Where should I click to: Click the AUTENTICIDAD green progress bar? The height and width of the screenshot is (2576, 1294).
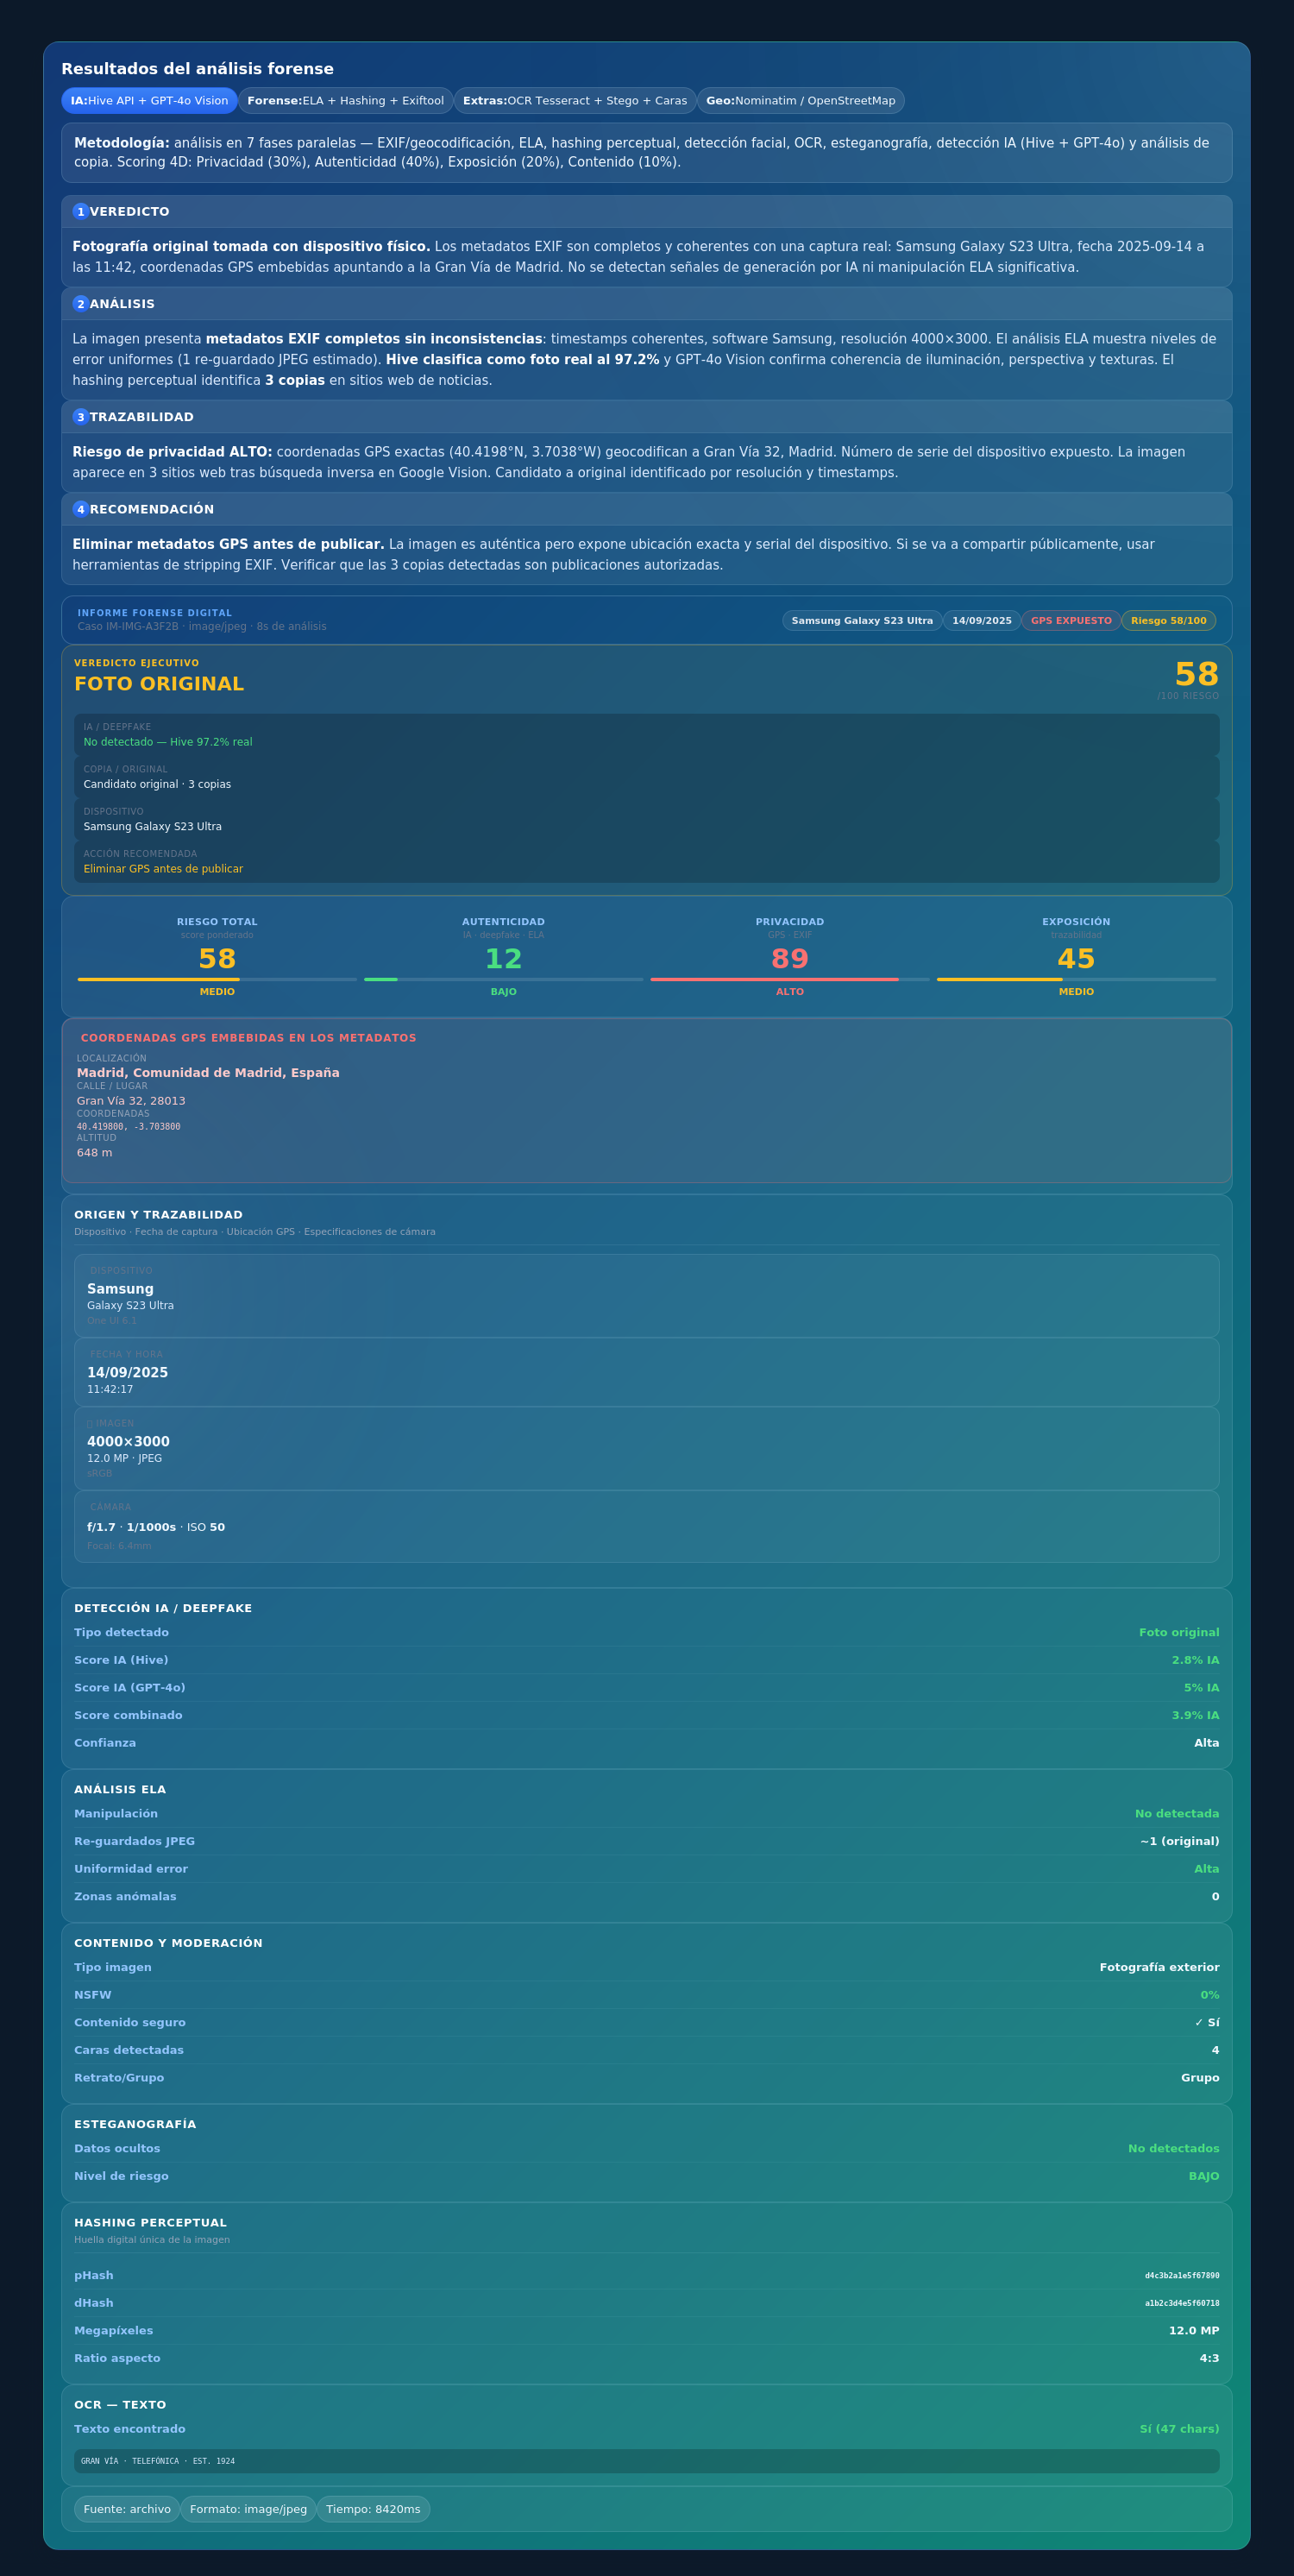(503, 980)
